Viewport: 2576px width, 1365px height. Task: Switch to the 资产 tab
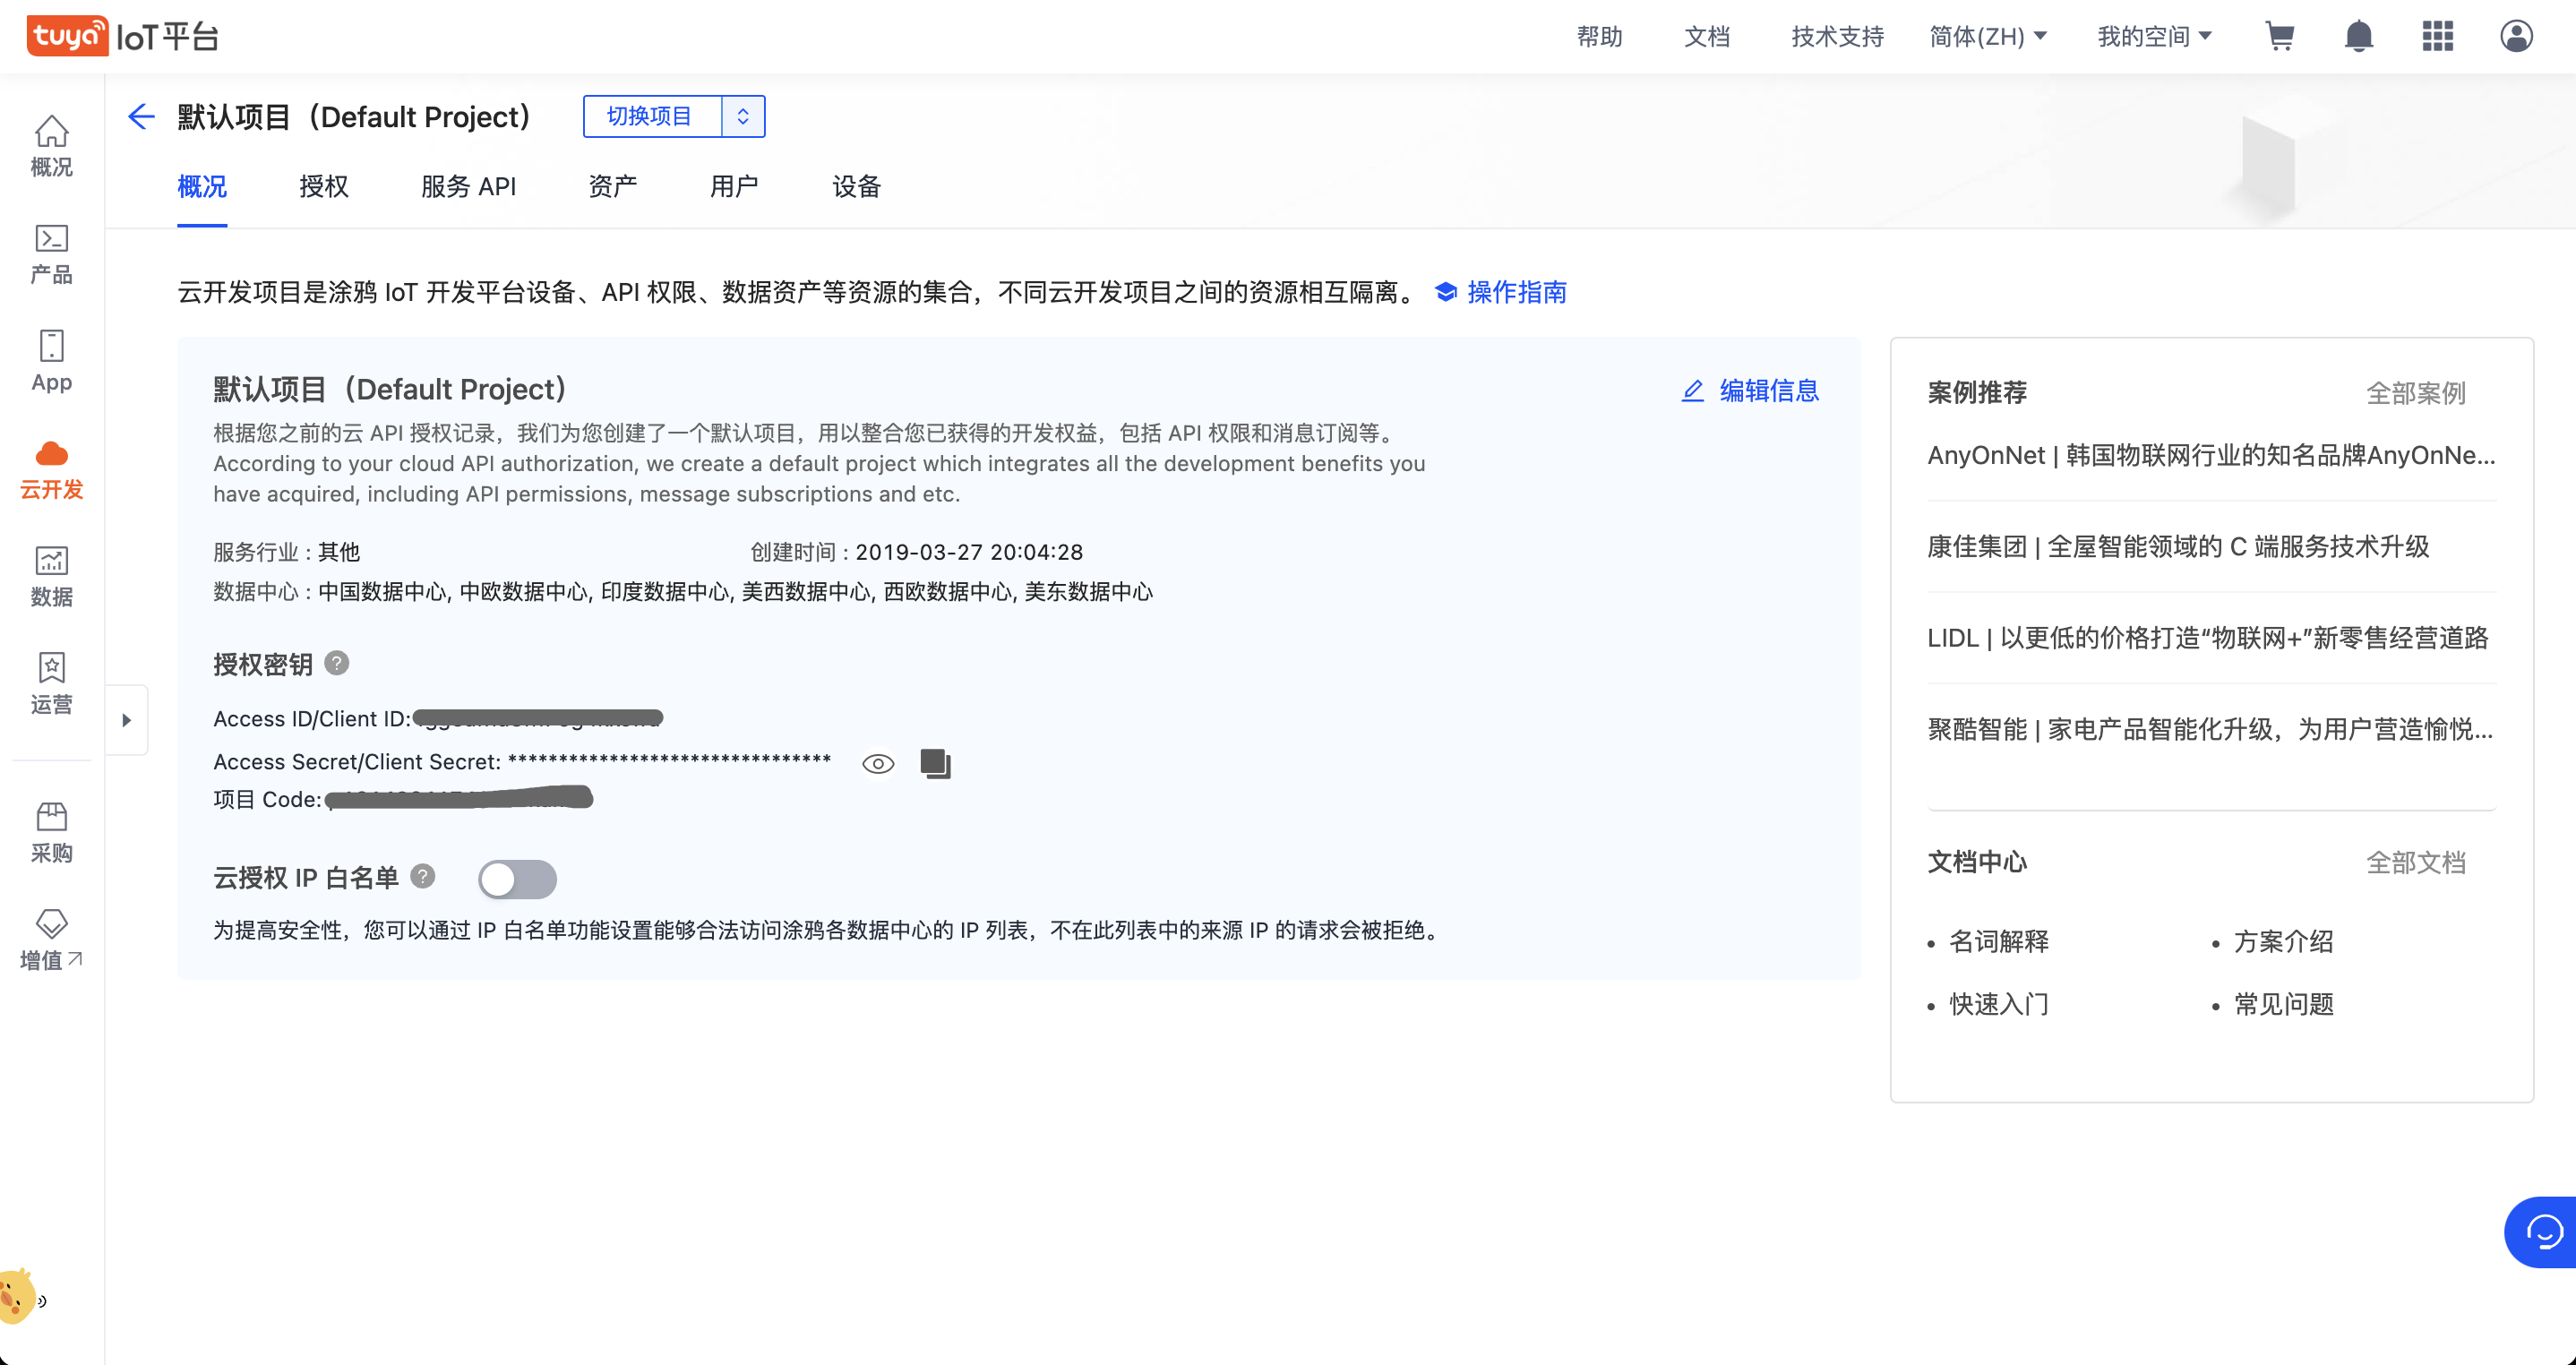pos(613,186)
